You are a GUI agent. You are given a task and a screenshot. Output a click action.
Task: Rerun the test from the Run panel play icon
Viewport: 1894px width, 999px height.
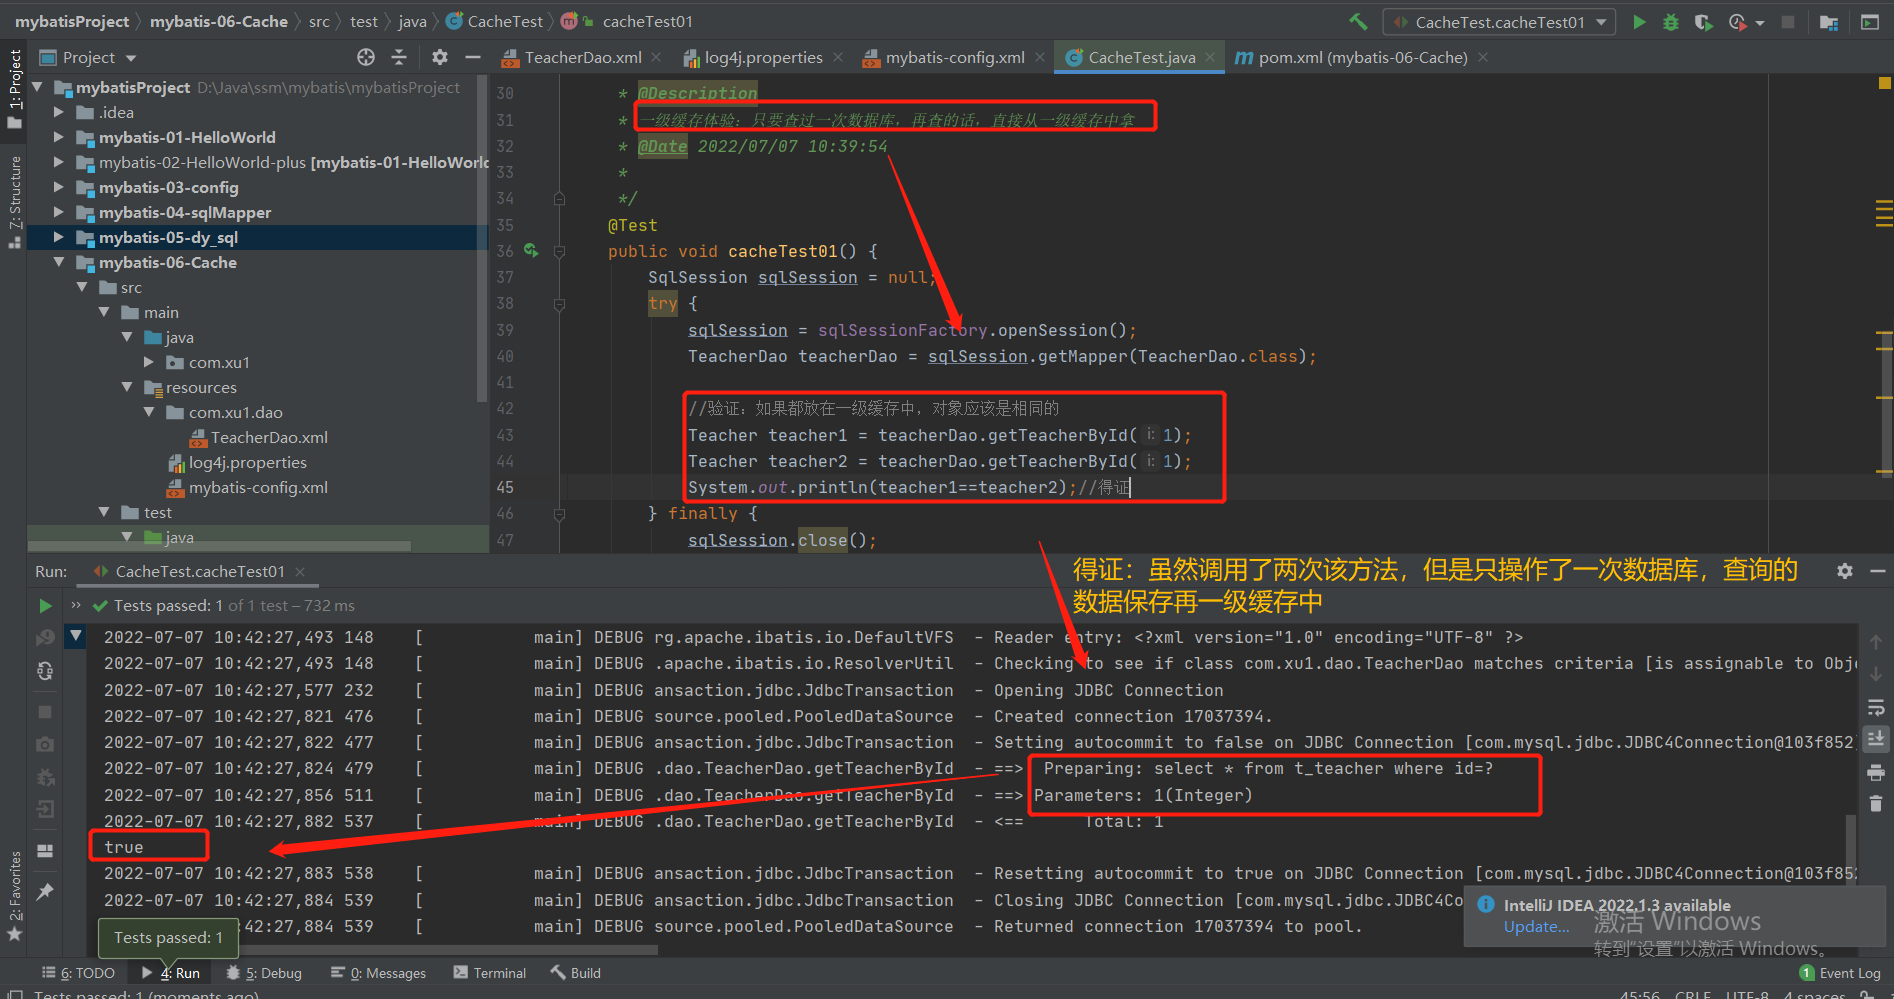45,605
